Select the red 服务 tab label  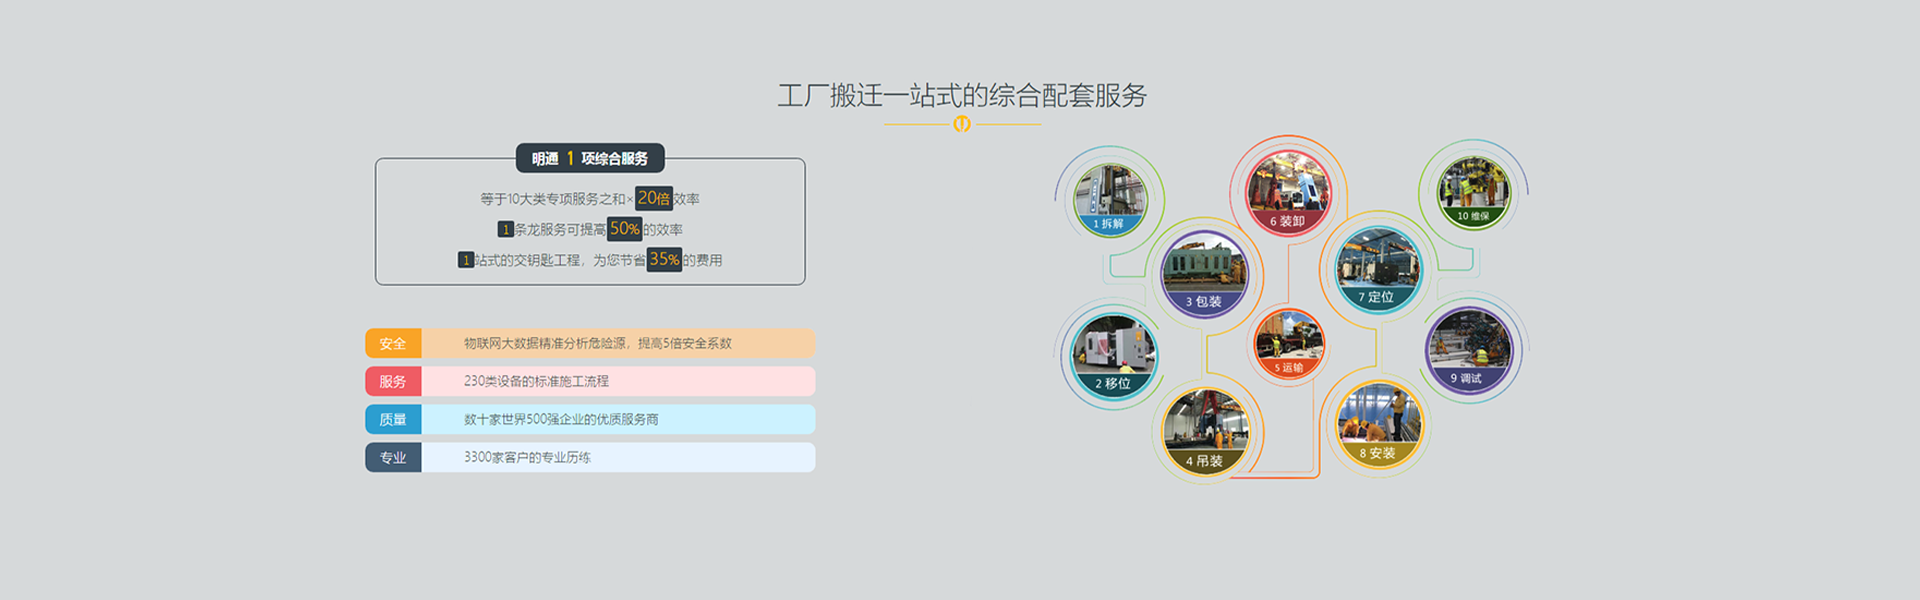coord(393,381)
